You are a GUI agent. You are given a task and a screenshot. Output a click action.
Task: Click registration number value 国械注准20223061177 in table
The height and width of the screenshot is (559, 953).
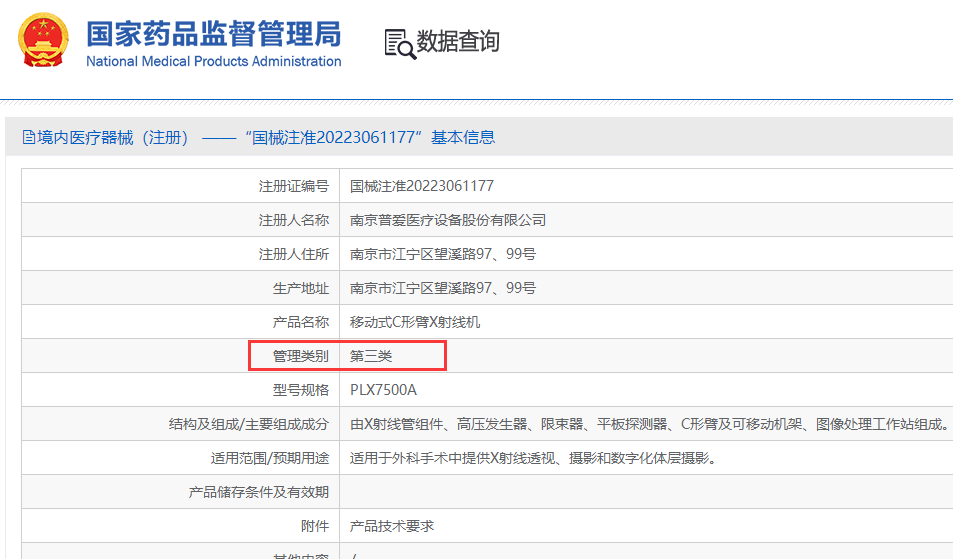point(421,186)
